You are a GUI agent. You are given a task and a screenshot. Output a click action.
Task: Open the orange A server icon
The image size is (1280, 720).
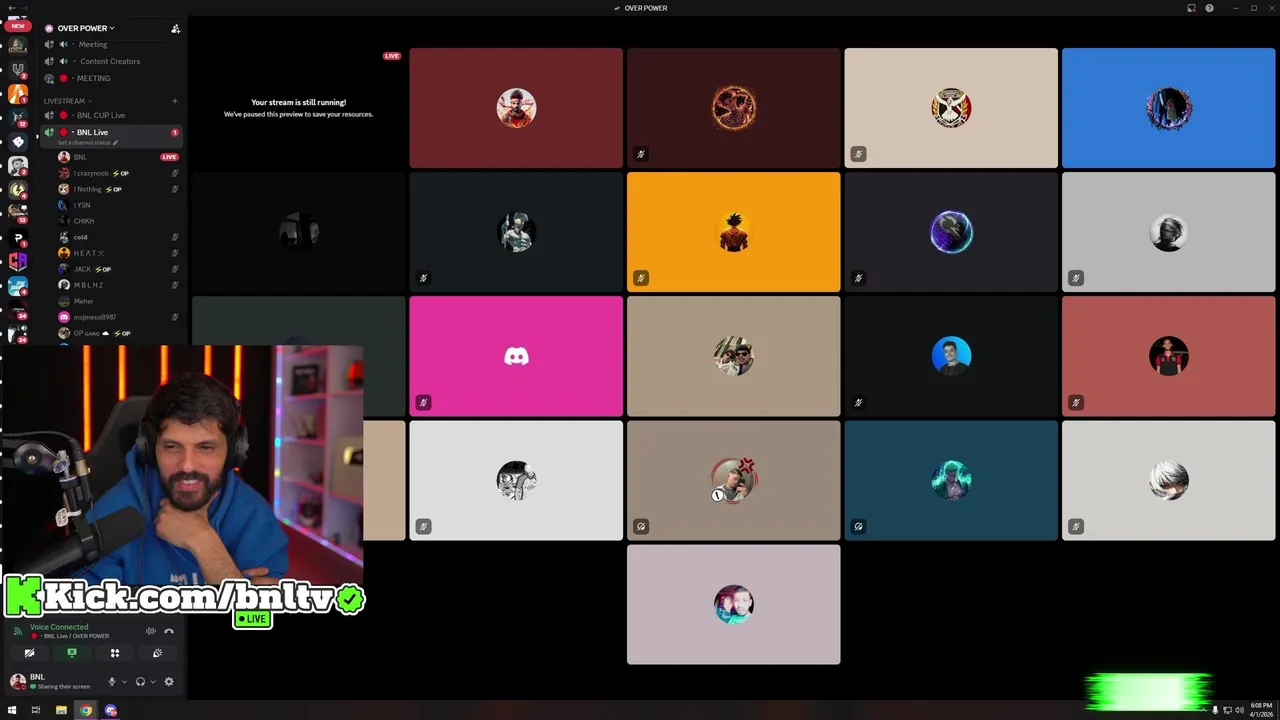pyautogui.click(x=17, y=94)
